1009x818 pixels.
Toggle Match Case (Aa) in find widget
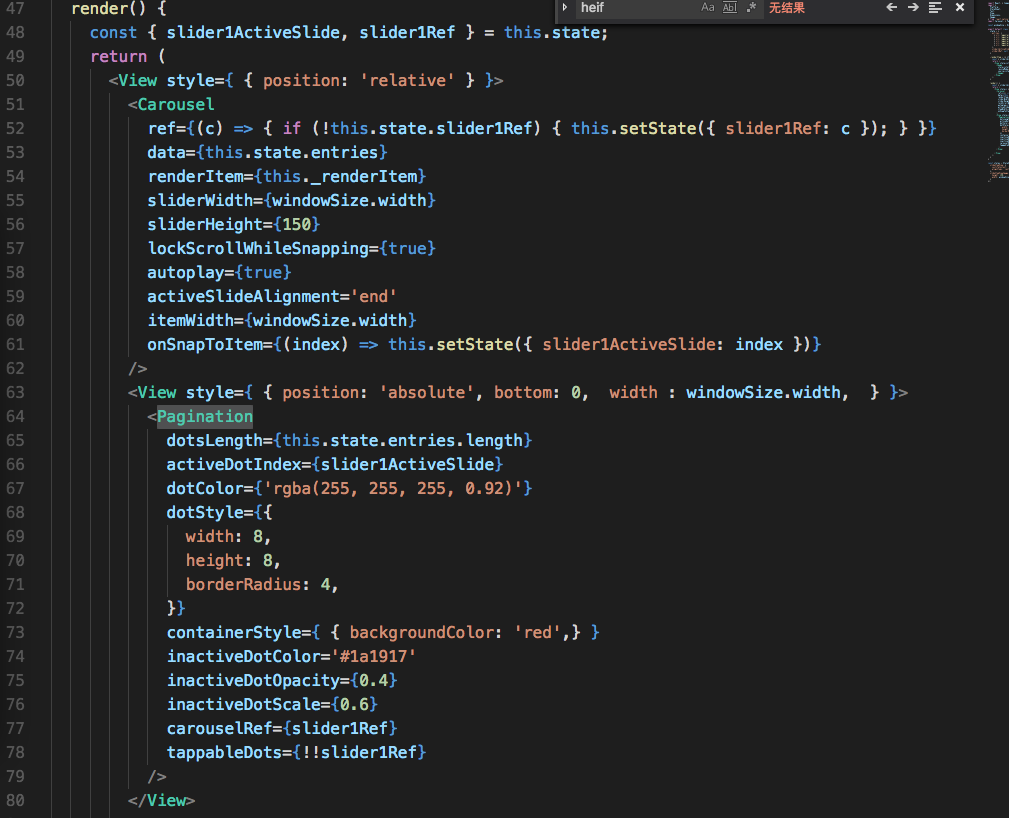tap(708, 8)
